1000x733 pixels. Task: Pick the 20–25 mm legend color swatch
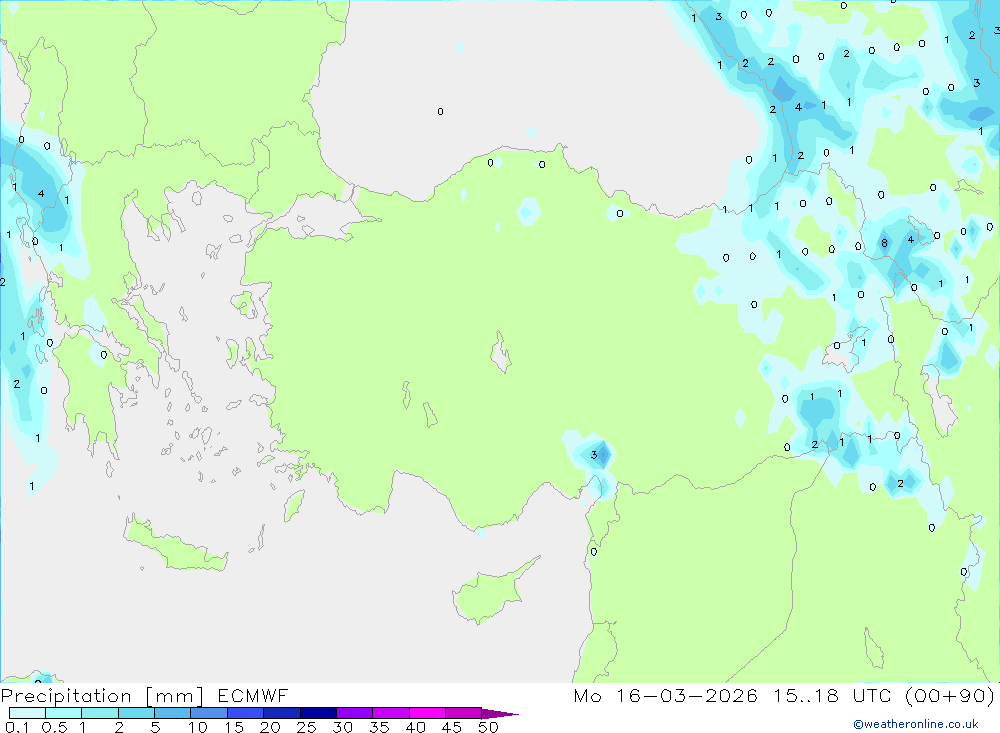[x=281, y=713]
